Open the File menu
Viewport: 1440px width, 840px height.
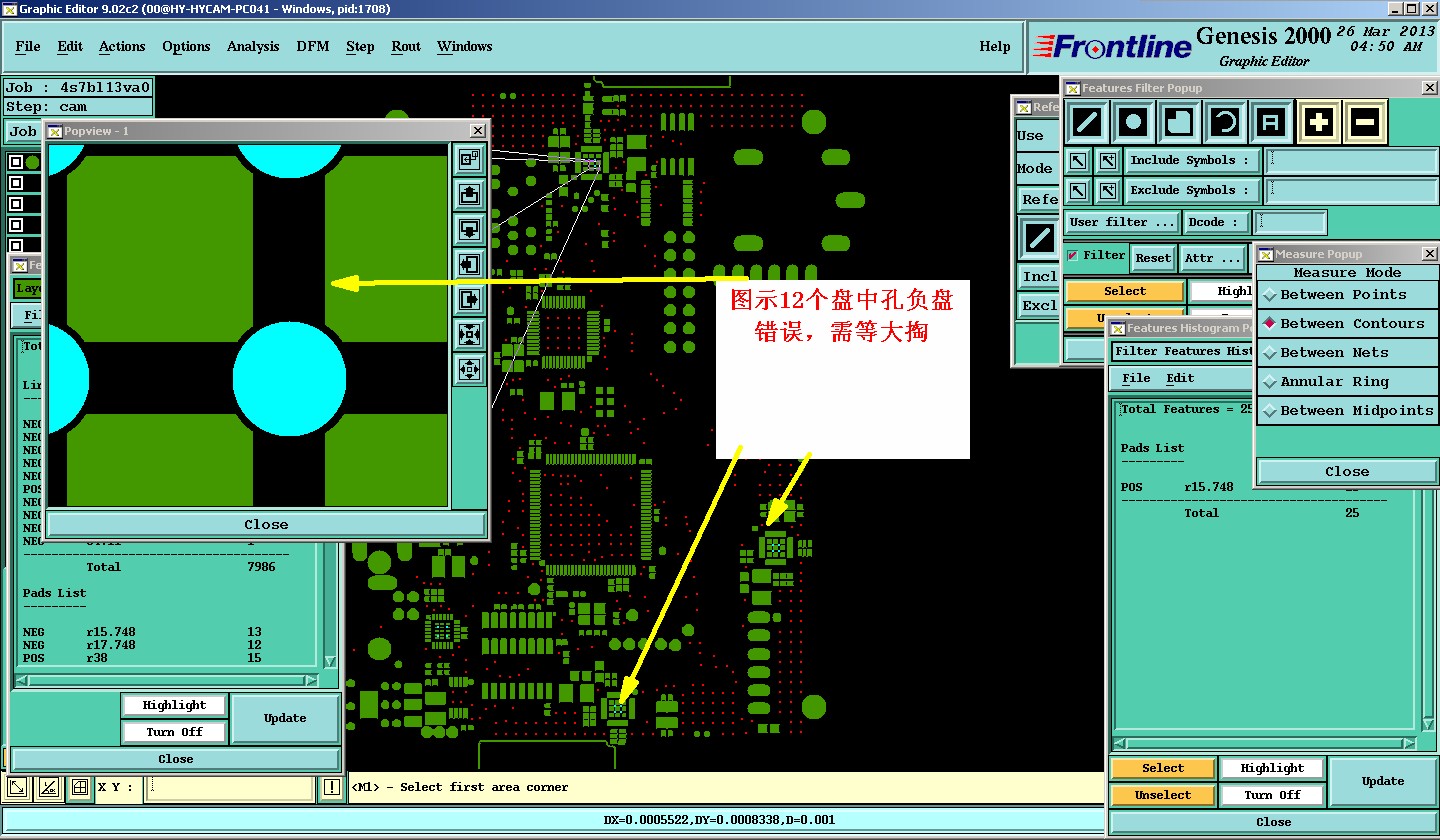[28, 47]
